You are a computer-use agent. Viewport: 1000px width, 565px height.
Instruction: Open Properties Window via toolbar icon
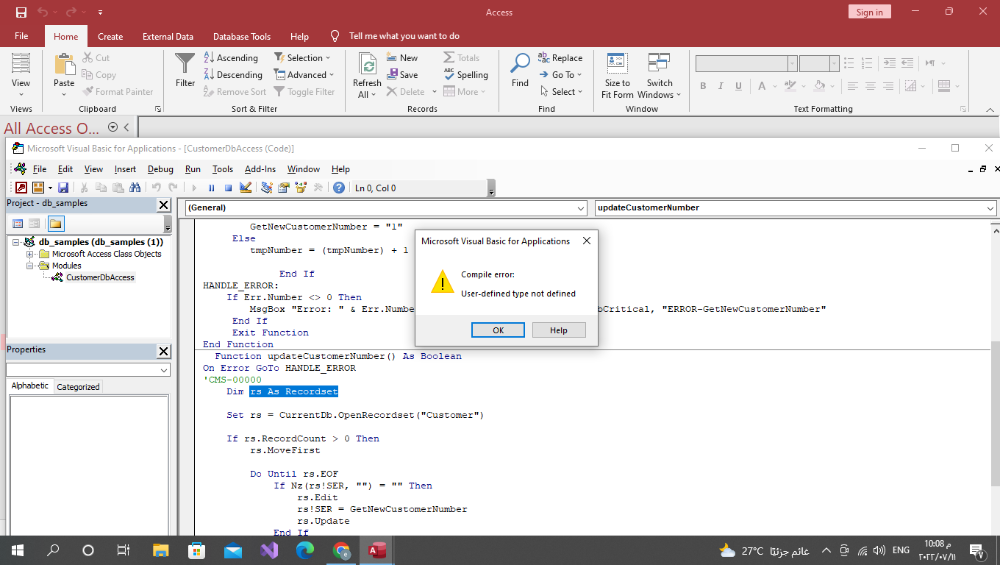[x=284, y=187]
